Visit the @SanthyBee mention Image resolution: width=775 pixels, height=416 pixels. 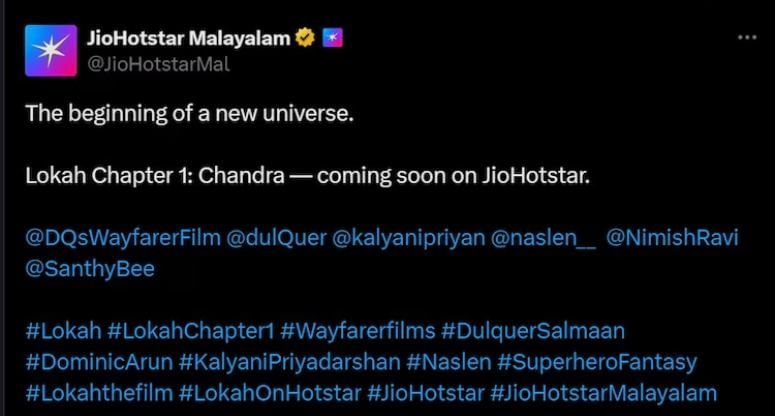point(90,269)
